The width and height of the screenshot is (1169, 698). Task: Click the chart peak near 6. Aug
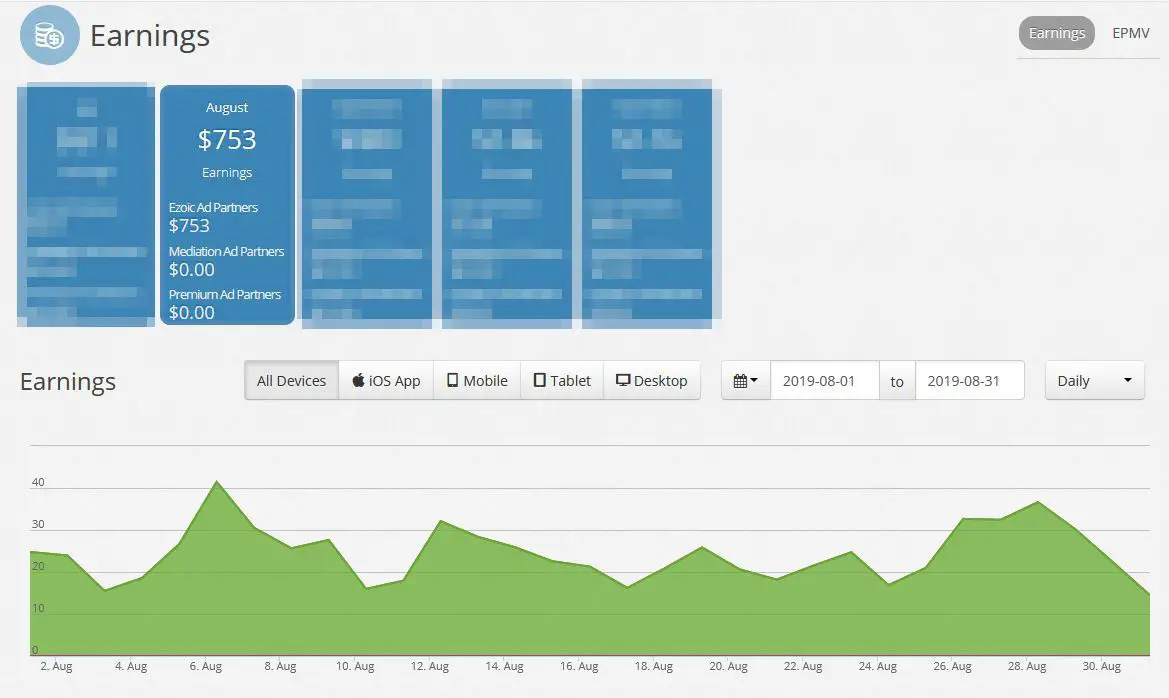pyautogui.click(x=217, y=482)
